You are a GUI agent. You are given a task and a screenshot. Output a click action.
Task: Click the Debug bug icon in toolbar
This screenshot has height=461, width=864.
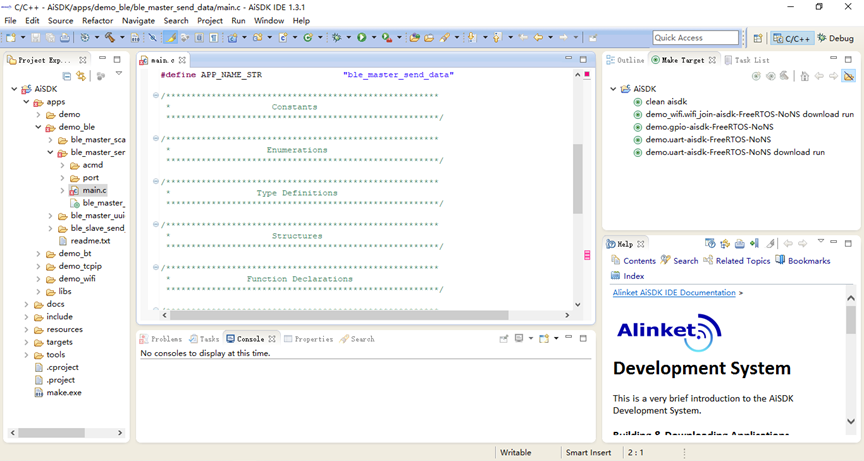[x=336, y=37]
